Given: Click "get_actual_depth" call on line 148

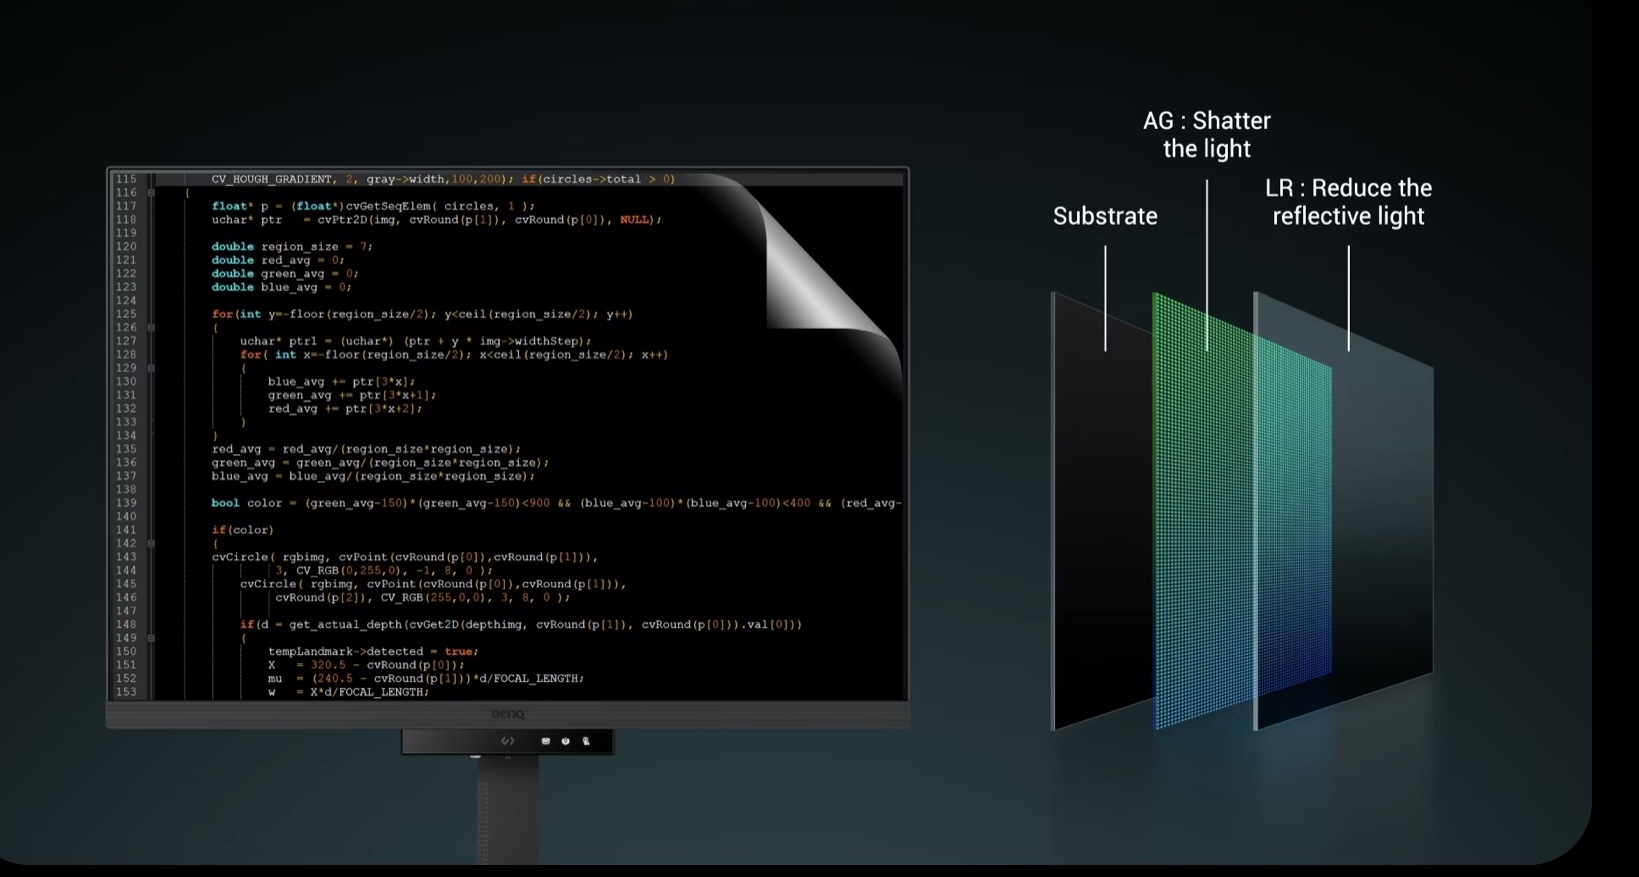Looking at the screenshot, I should 345,625.
